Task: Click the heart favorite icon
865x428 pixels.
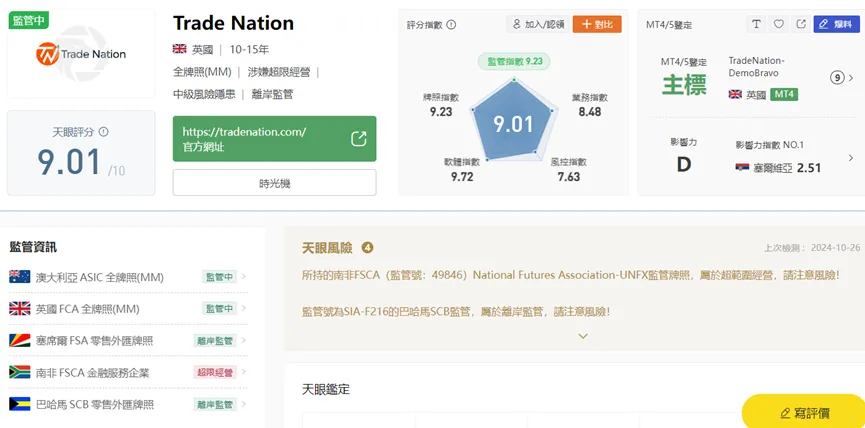Action: [x=778, y=24]
